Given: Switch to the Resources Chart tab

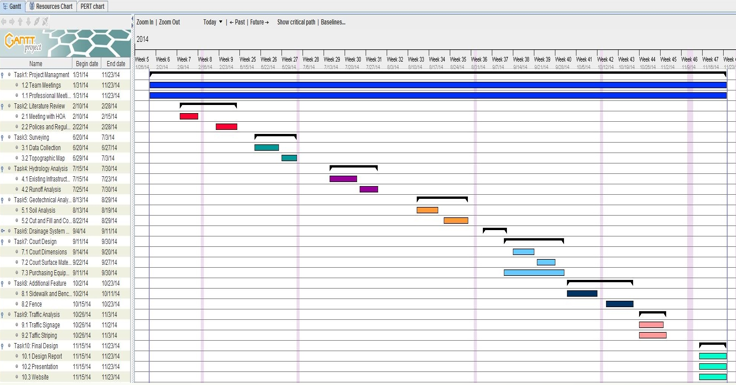Looking at the screenshot, I should 51,6.
